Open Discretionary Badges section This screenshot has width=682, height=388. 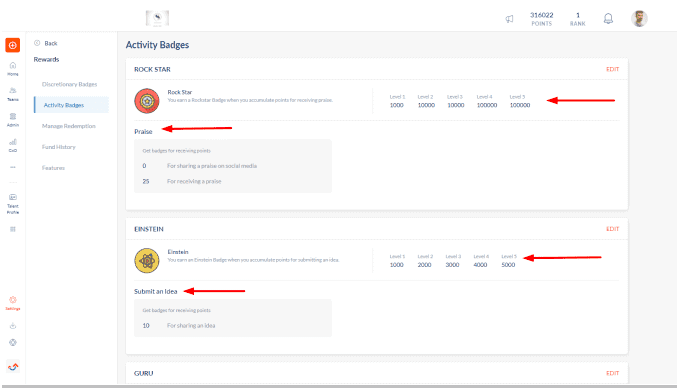[70, 84]
